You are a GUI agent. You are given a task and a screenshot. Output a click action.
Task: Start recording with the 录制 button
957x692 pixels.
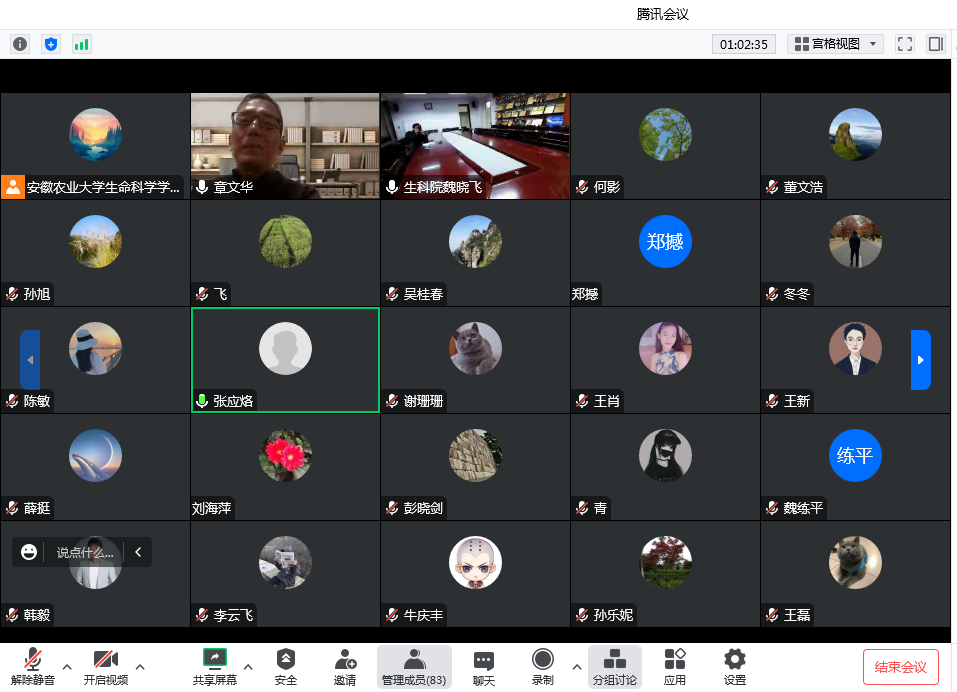point(543,667)
